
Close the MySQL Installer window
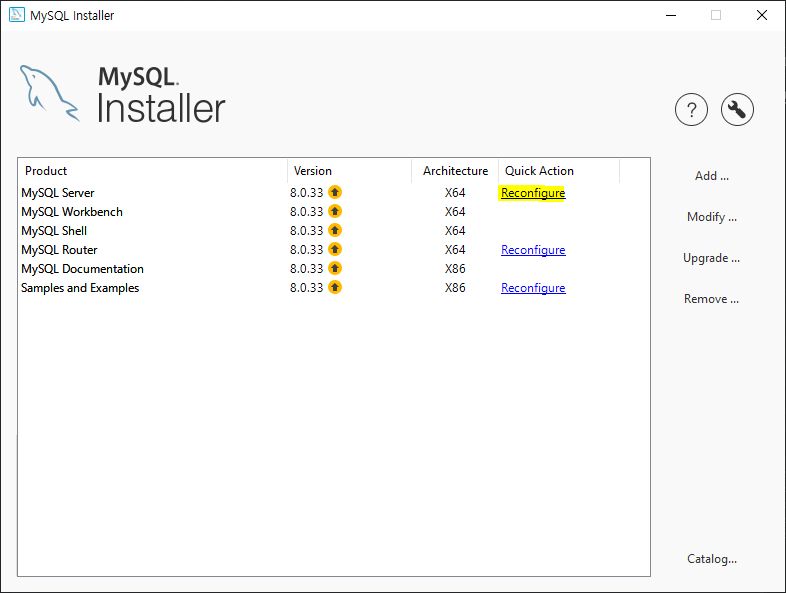761,16
